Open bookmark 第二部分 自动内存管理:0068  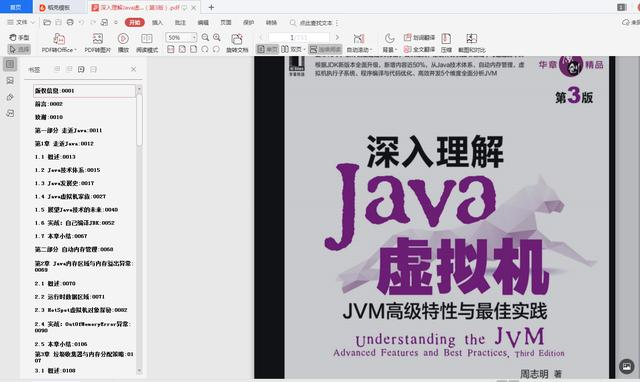[x=74, y=249]
